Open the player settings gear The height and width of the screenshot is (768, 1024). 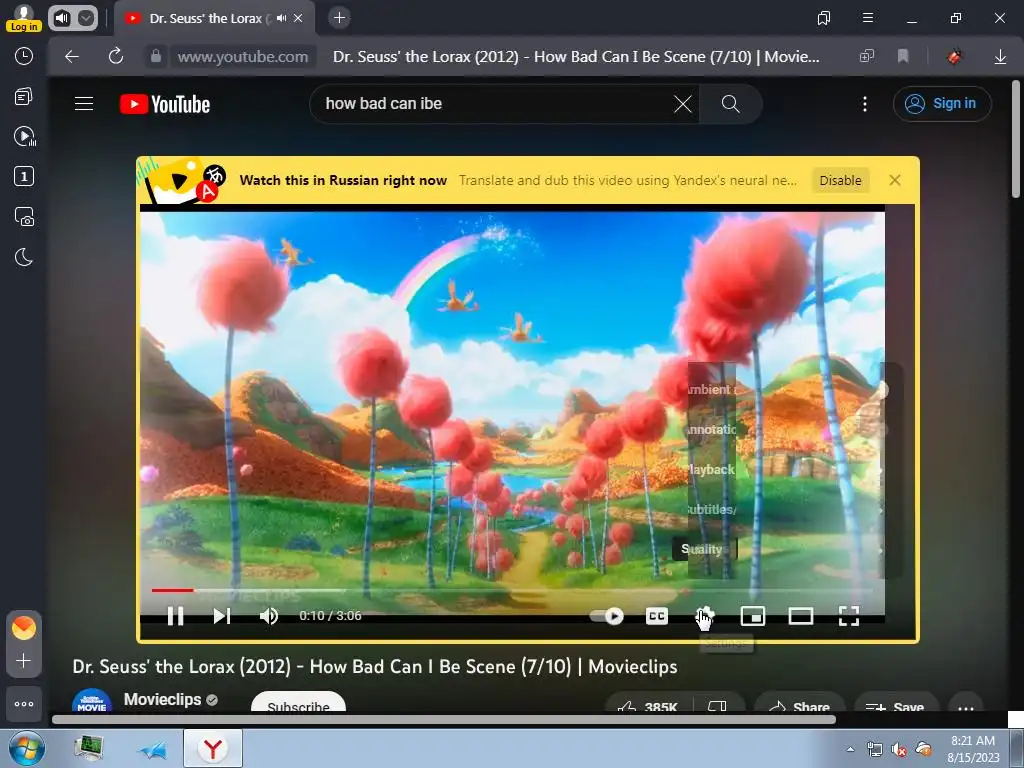705,616
